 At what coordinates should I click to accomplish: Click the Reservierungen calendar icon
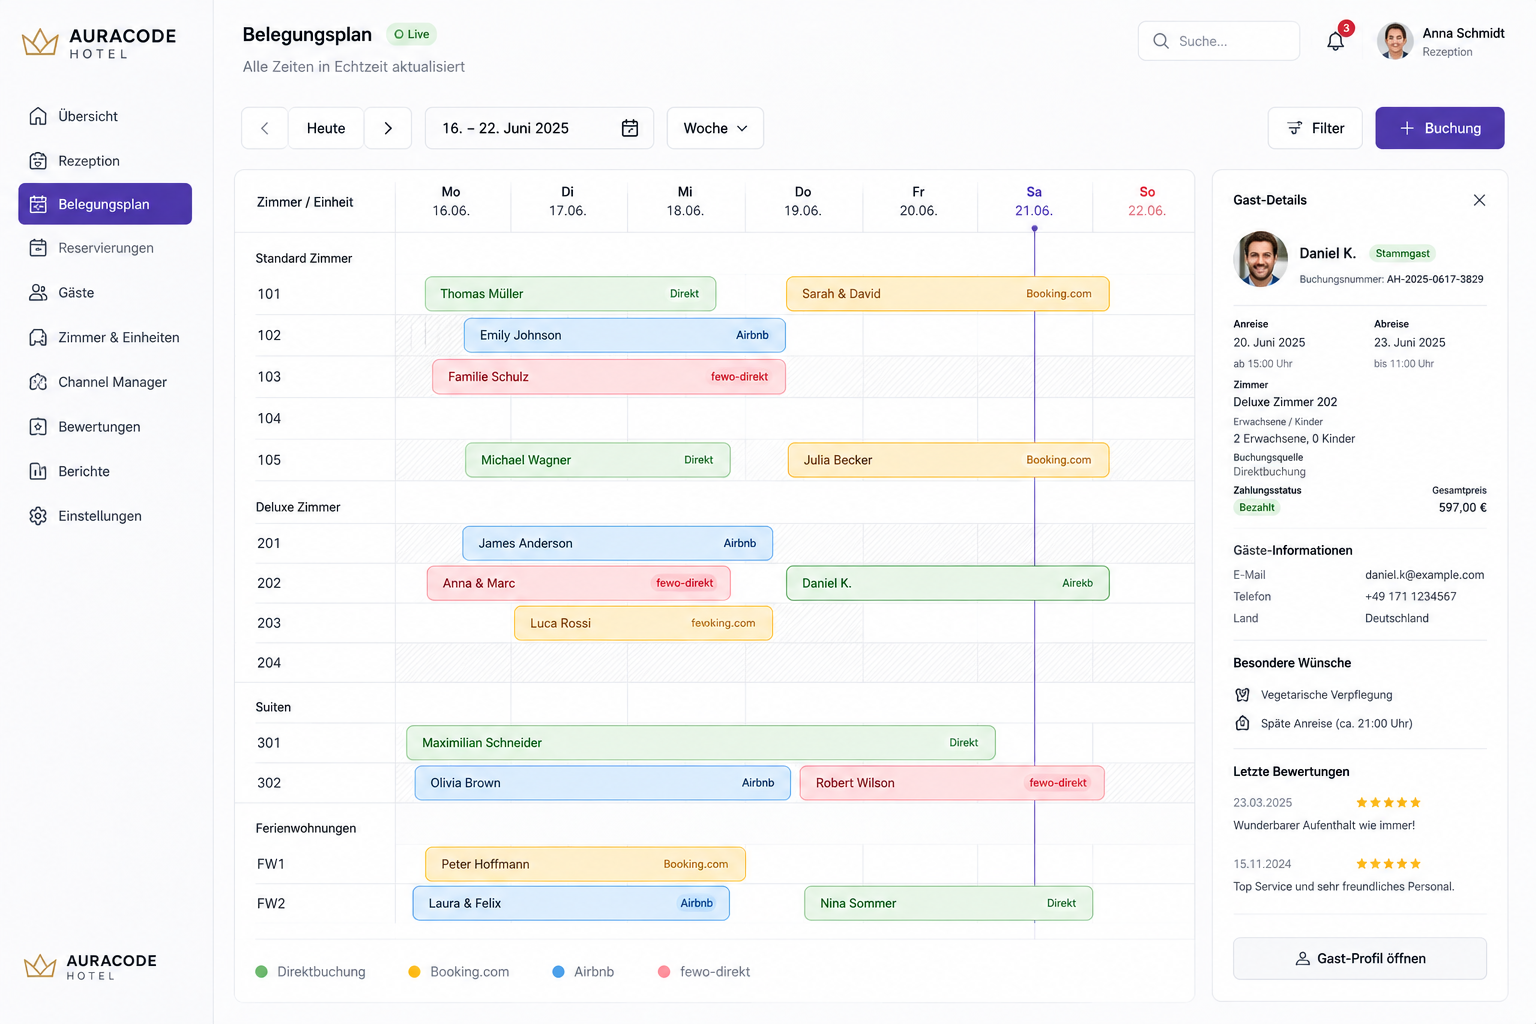[38, 248]
